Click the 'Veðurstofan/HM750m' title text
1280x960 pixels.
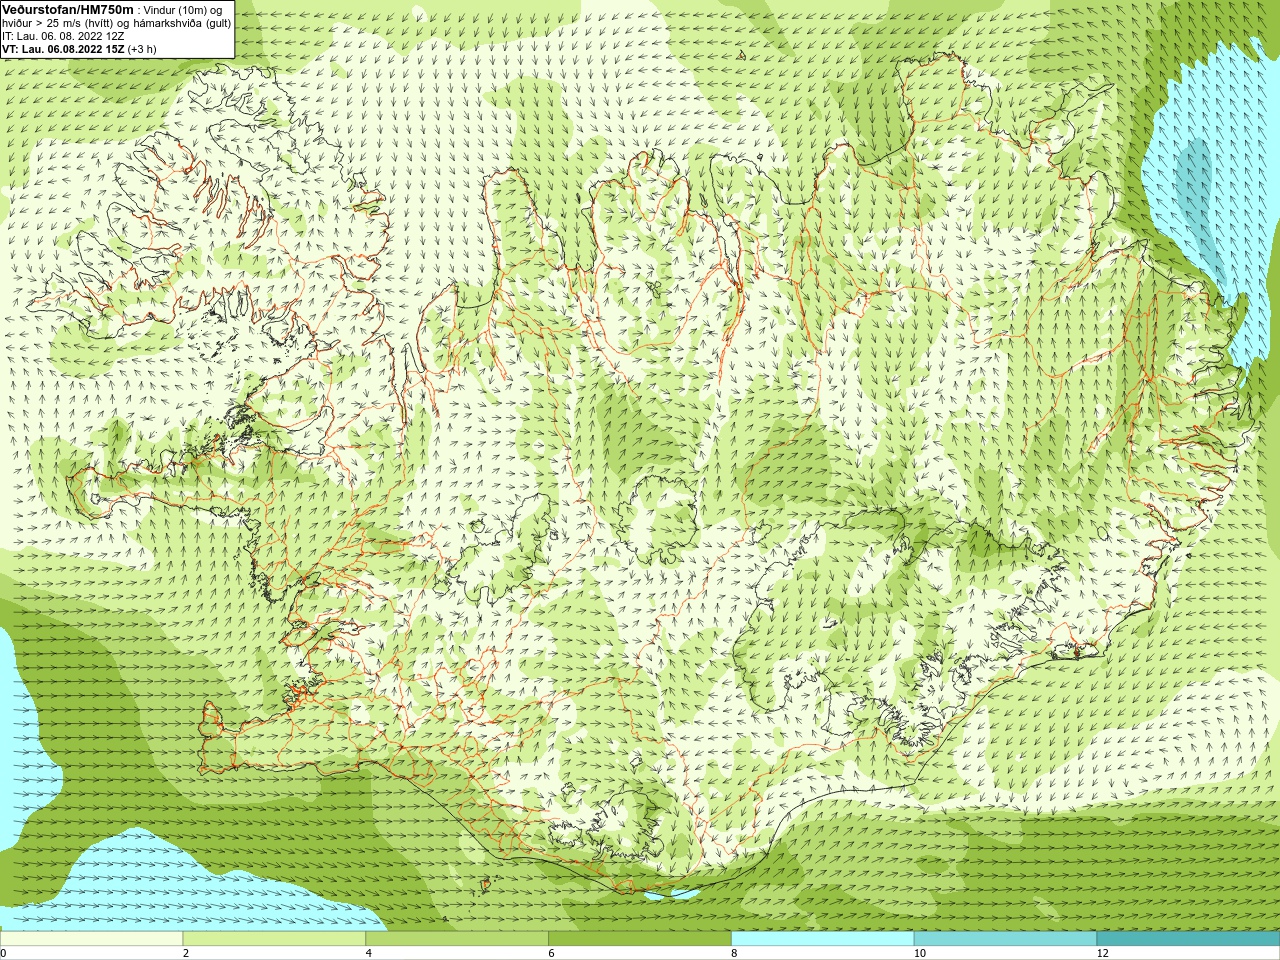(67, 8)
